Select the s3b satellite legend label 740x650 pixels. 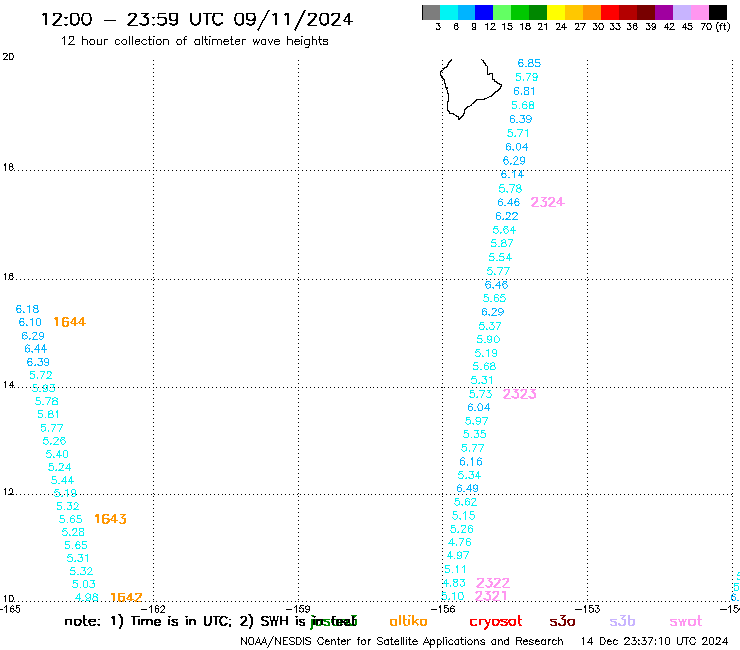click(x=622, y=621)
